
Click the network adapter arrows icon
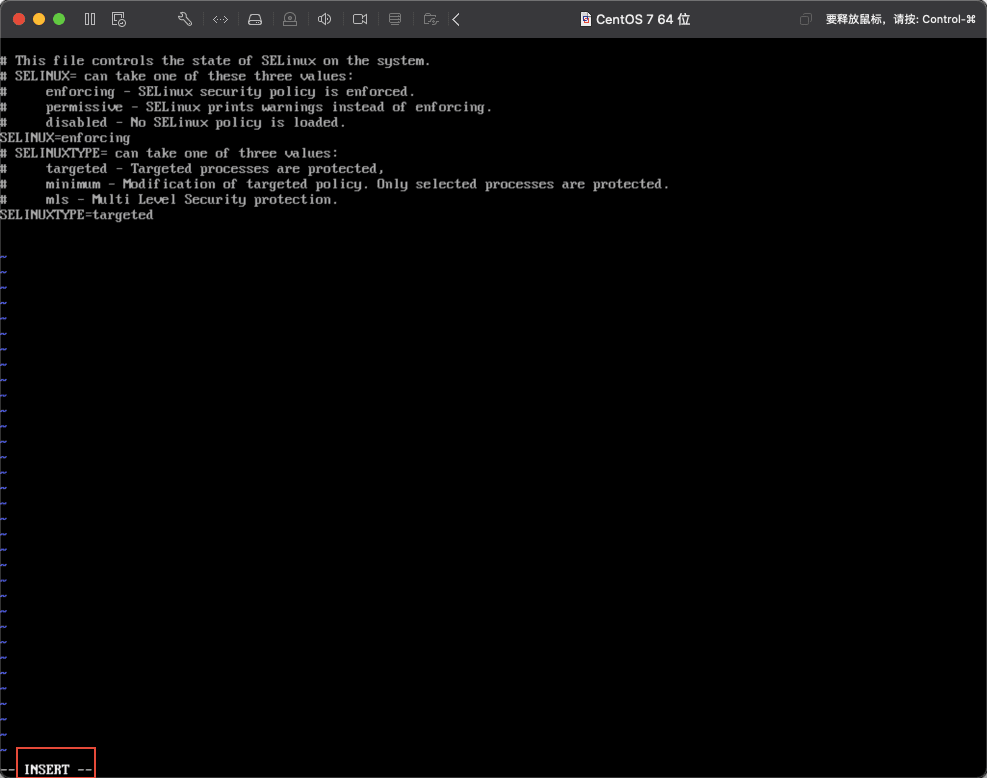220,19
